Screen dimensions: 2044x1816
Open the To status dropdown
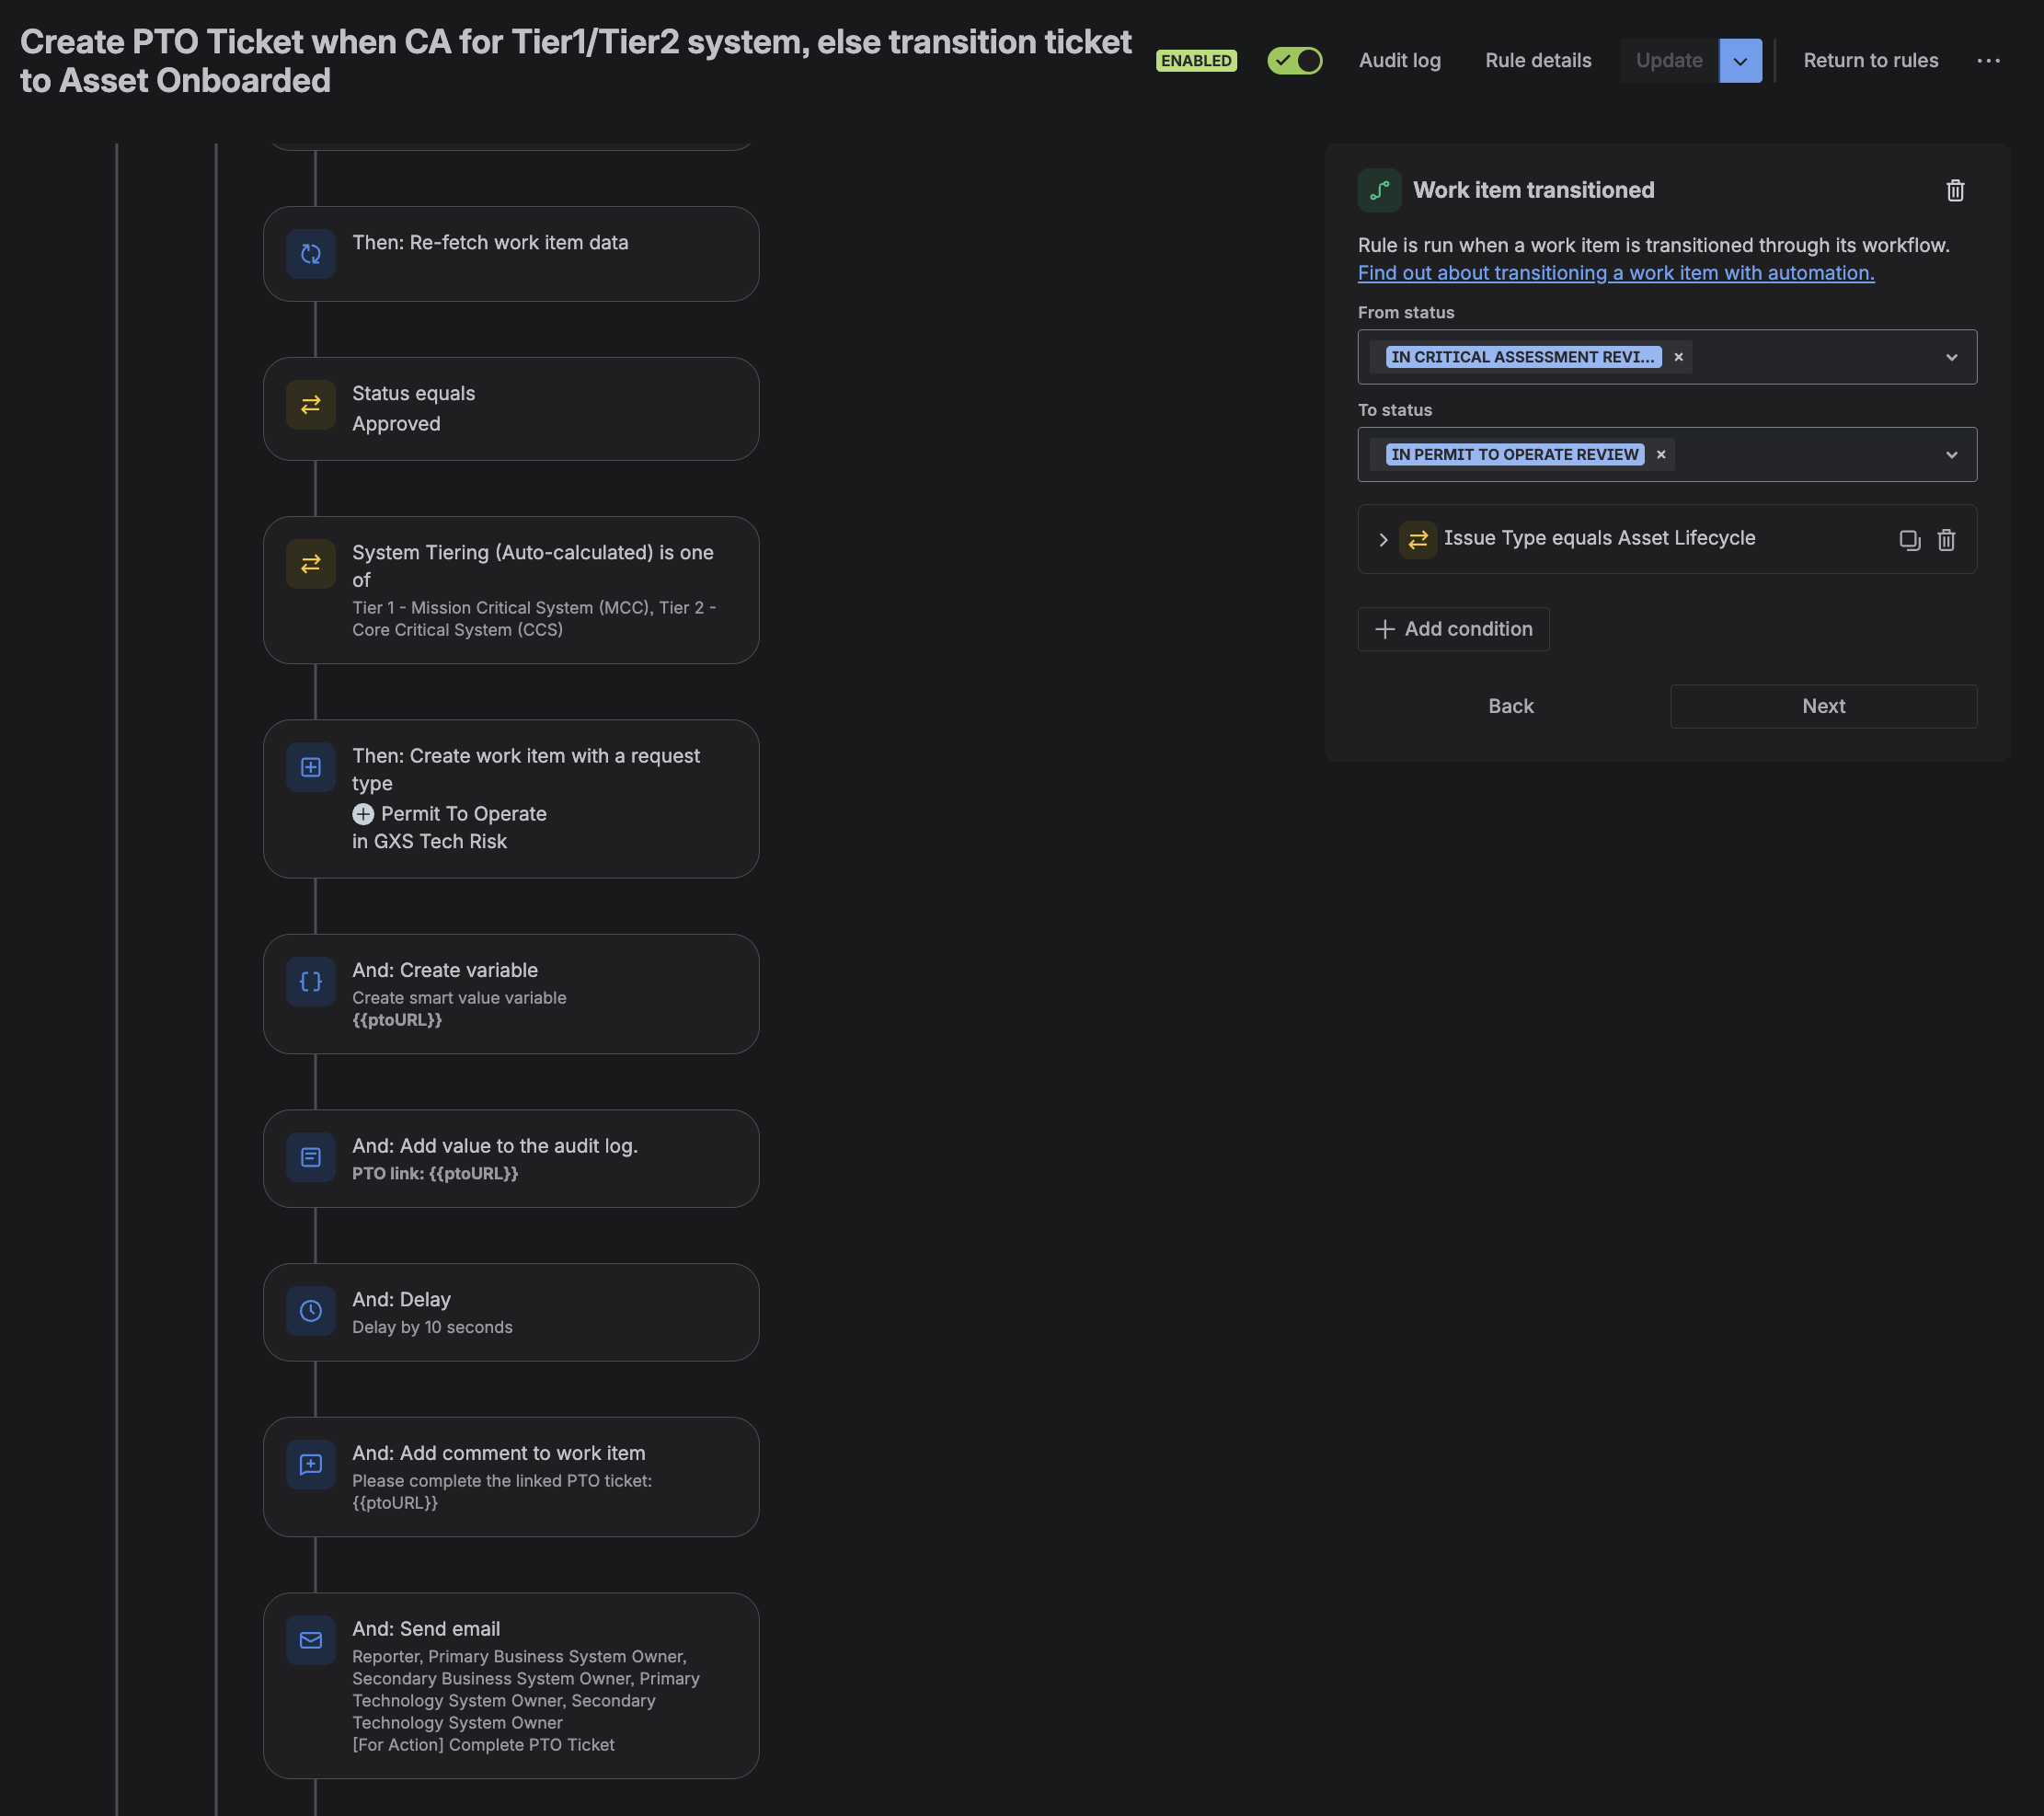pyautogui.click(x=1951, y=455)
